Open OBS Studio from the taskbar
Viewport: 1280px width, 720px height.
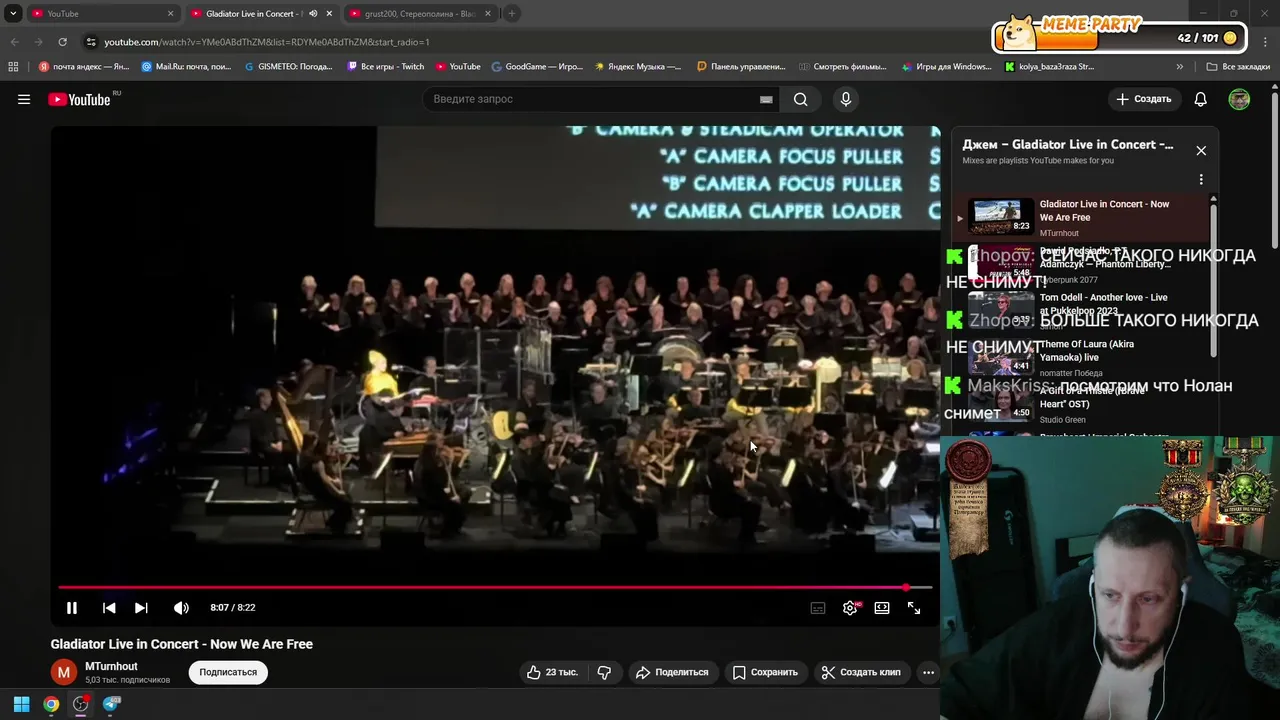(81, 704)
